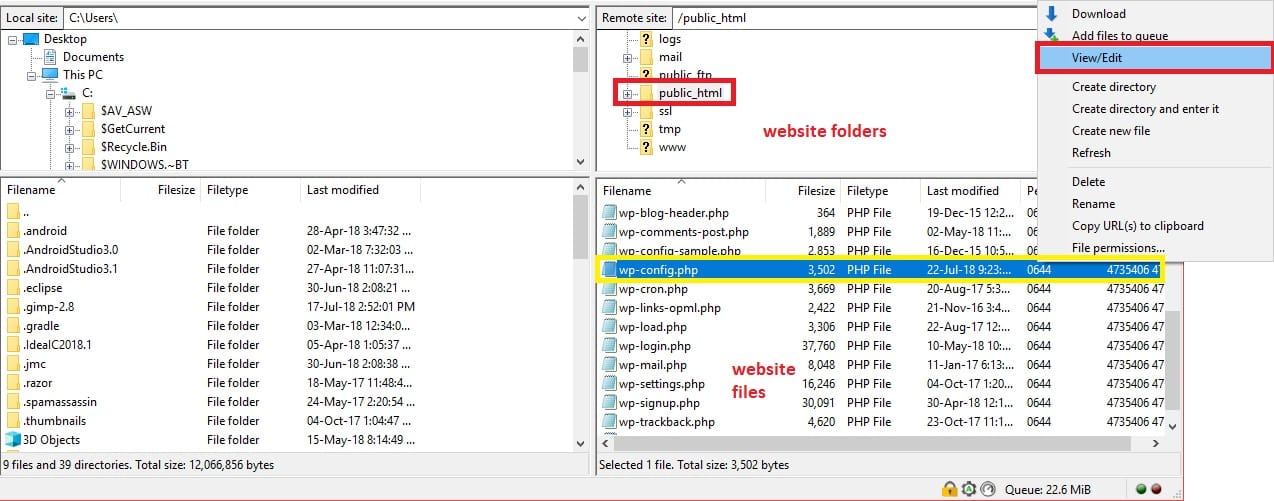
Task: Expand the $WINDOWS.~BT folder node
Action: [69, 164]
